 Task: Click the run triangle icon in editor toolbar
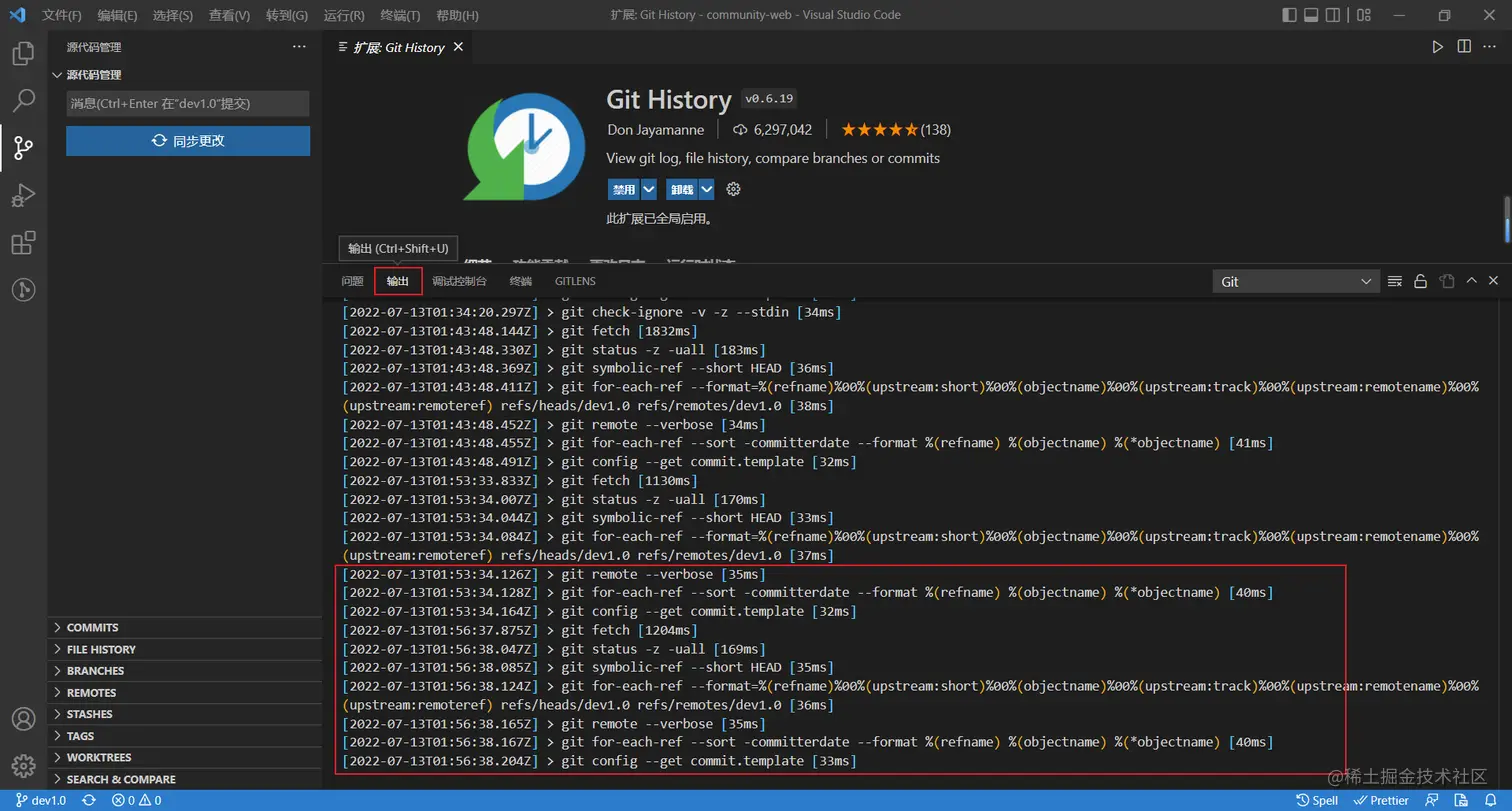(1437, 47)
